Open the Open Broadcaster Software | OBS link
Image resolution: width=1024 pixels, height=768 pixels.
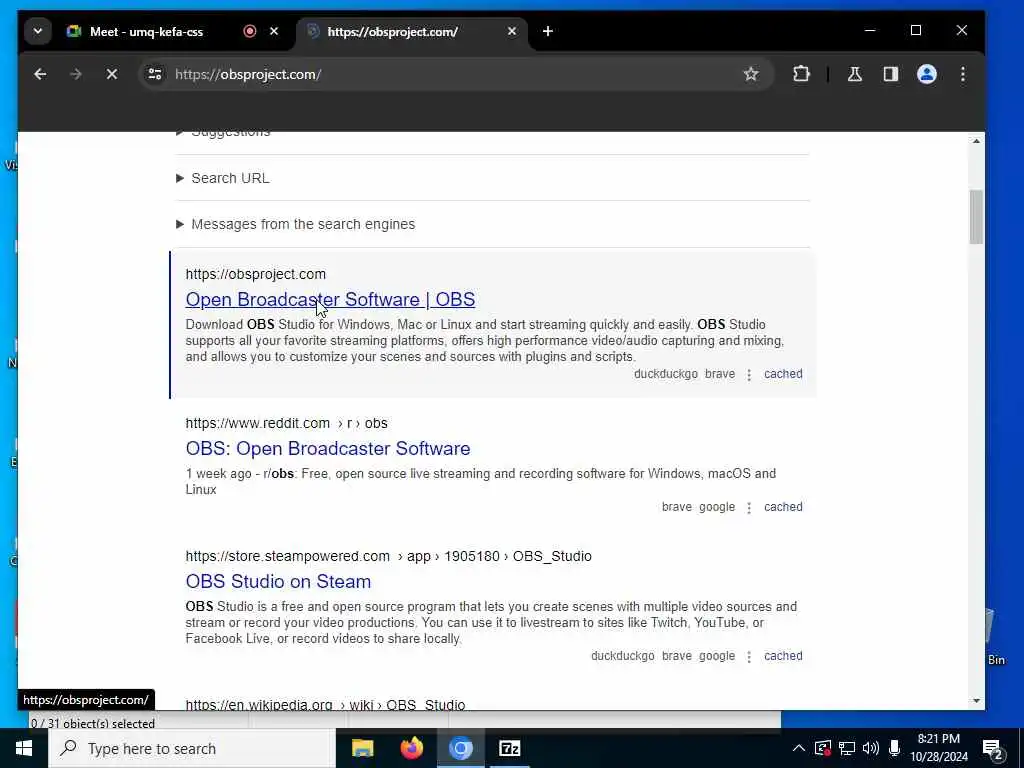[330, 299]
